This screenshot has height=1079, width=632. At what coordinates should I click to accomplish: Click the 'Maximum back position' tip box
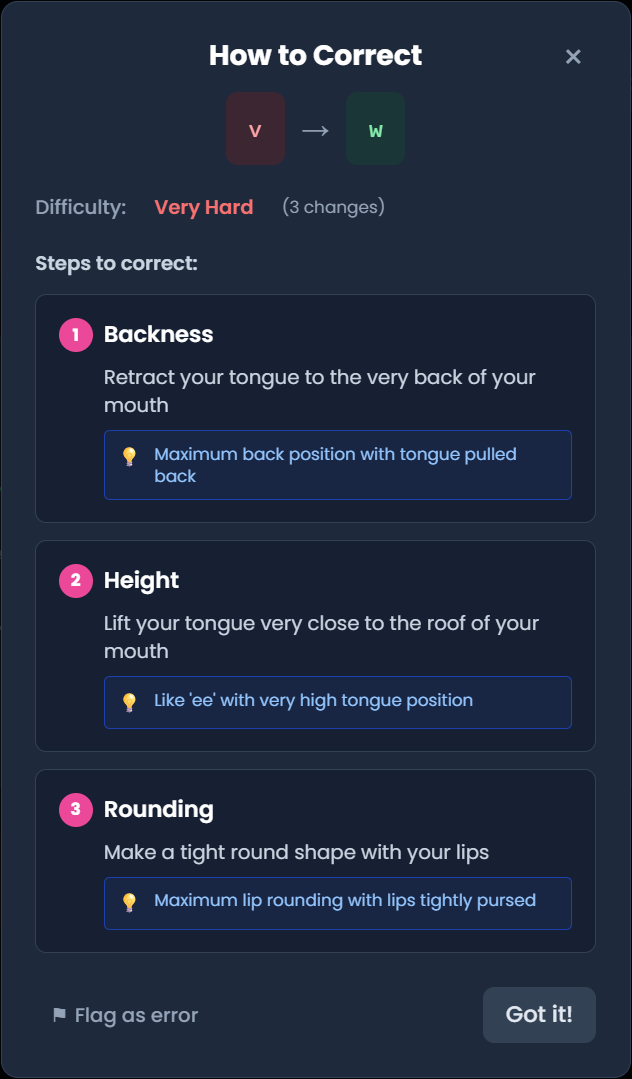[338, 465]
